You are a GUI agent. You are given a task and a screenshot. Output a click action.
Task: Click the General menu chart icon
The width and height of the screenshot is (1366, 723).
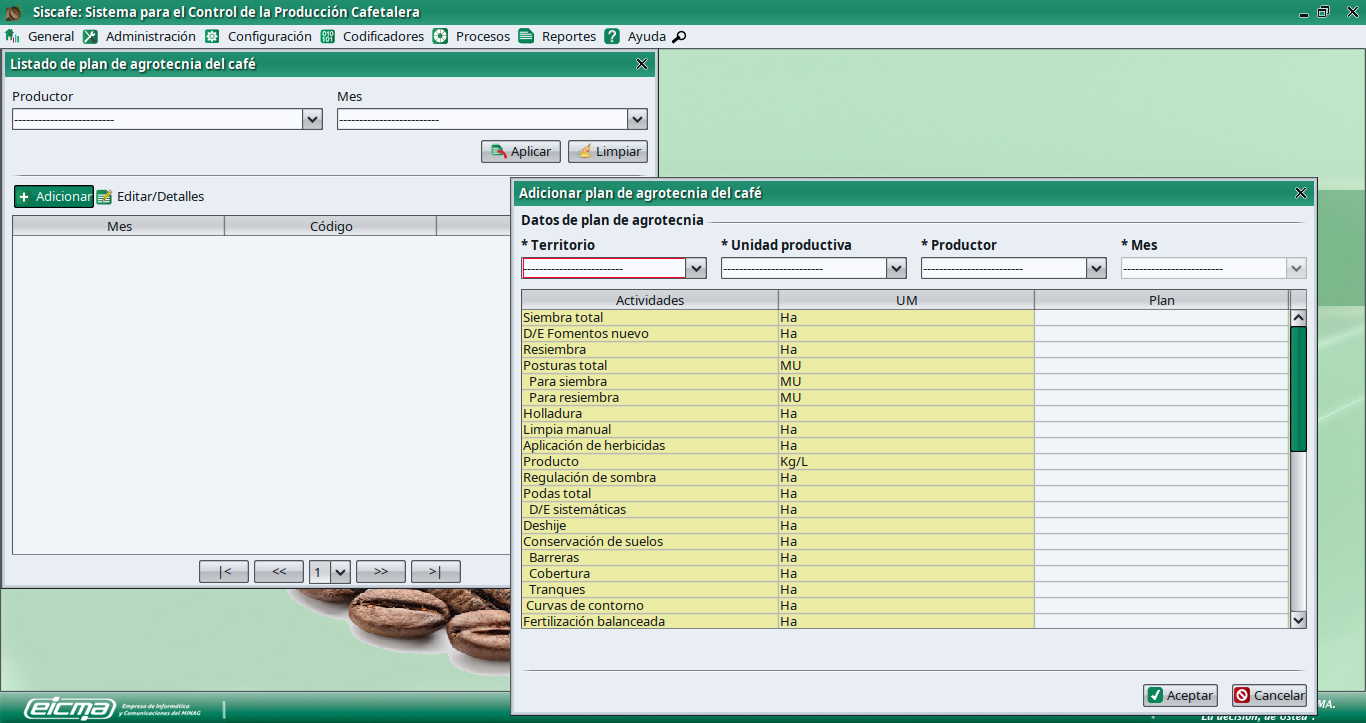[13, 36]
